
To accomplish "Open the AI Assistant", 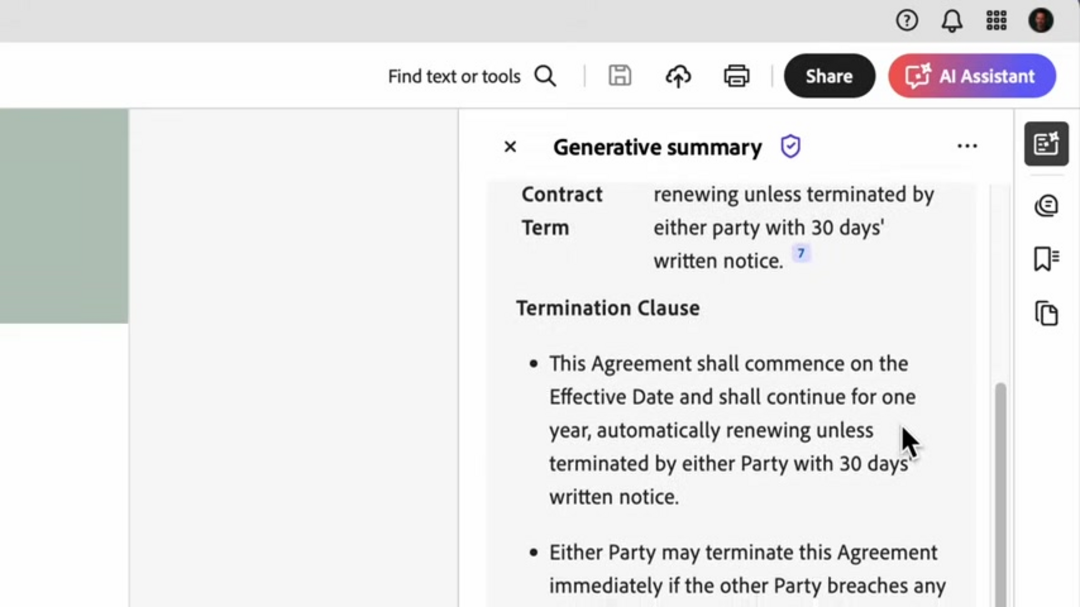I will click(972, 76).
